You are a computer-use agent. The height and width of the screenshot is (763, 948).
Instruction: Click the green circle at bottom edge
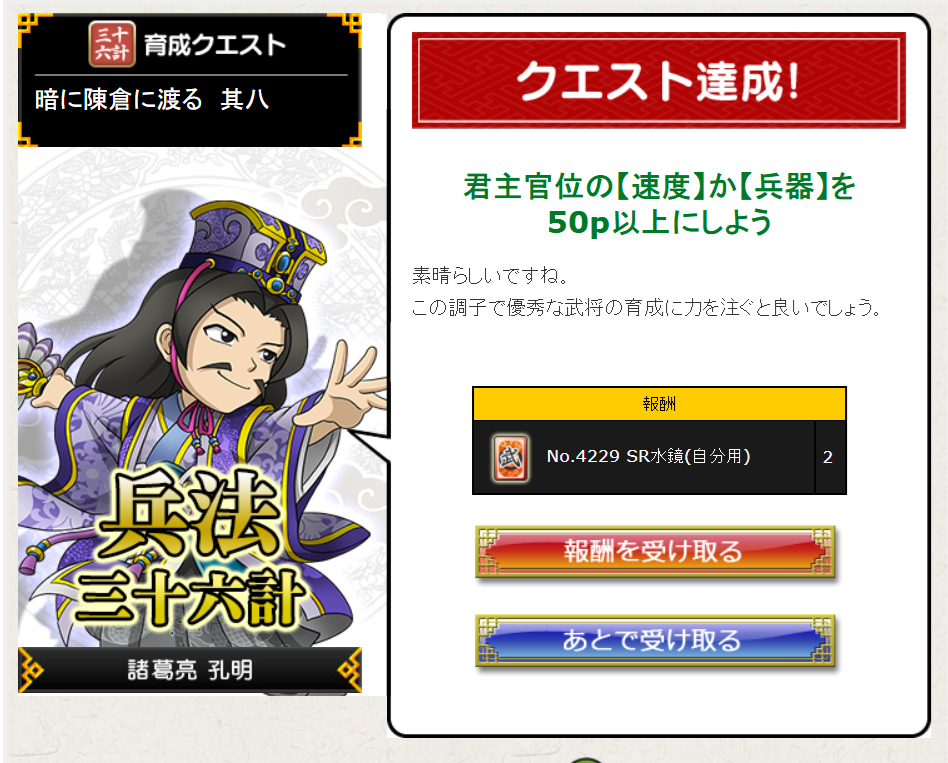586,759
